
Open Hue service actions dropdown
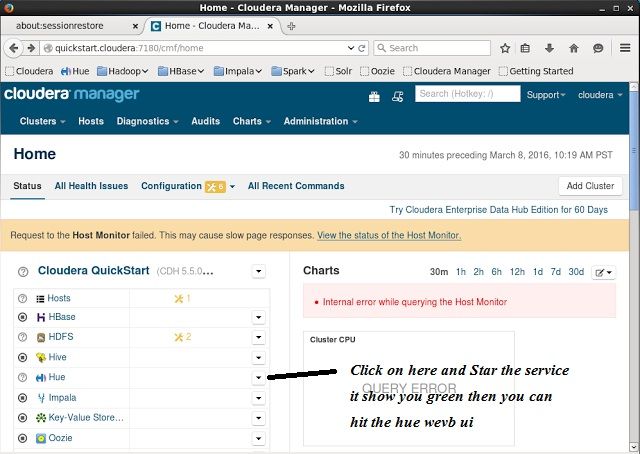tap(258, 378)
